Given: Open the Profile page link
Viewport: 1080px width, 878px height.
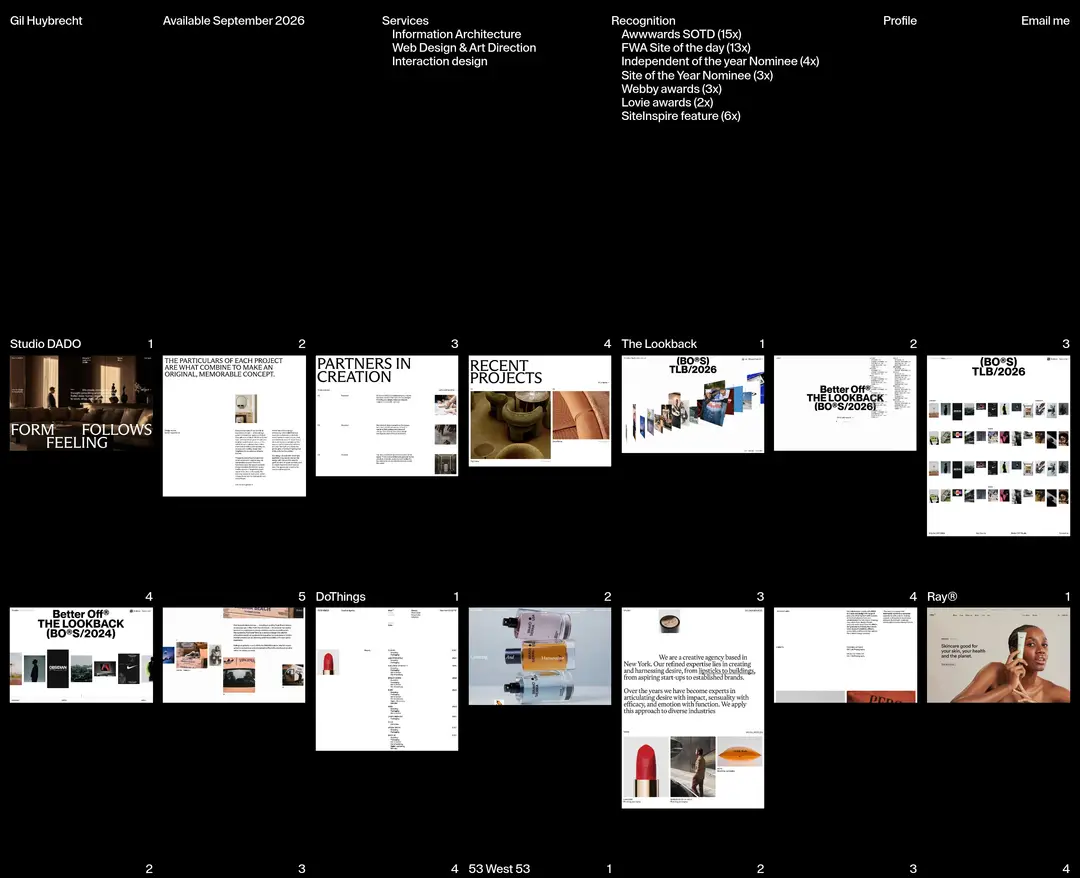Looking at the screenshot, I should pos(900,21).
